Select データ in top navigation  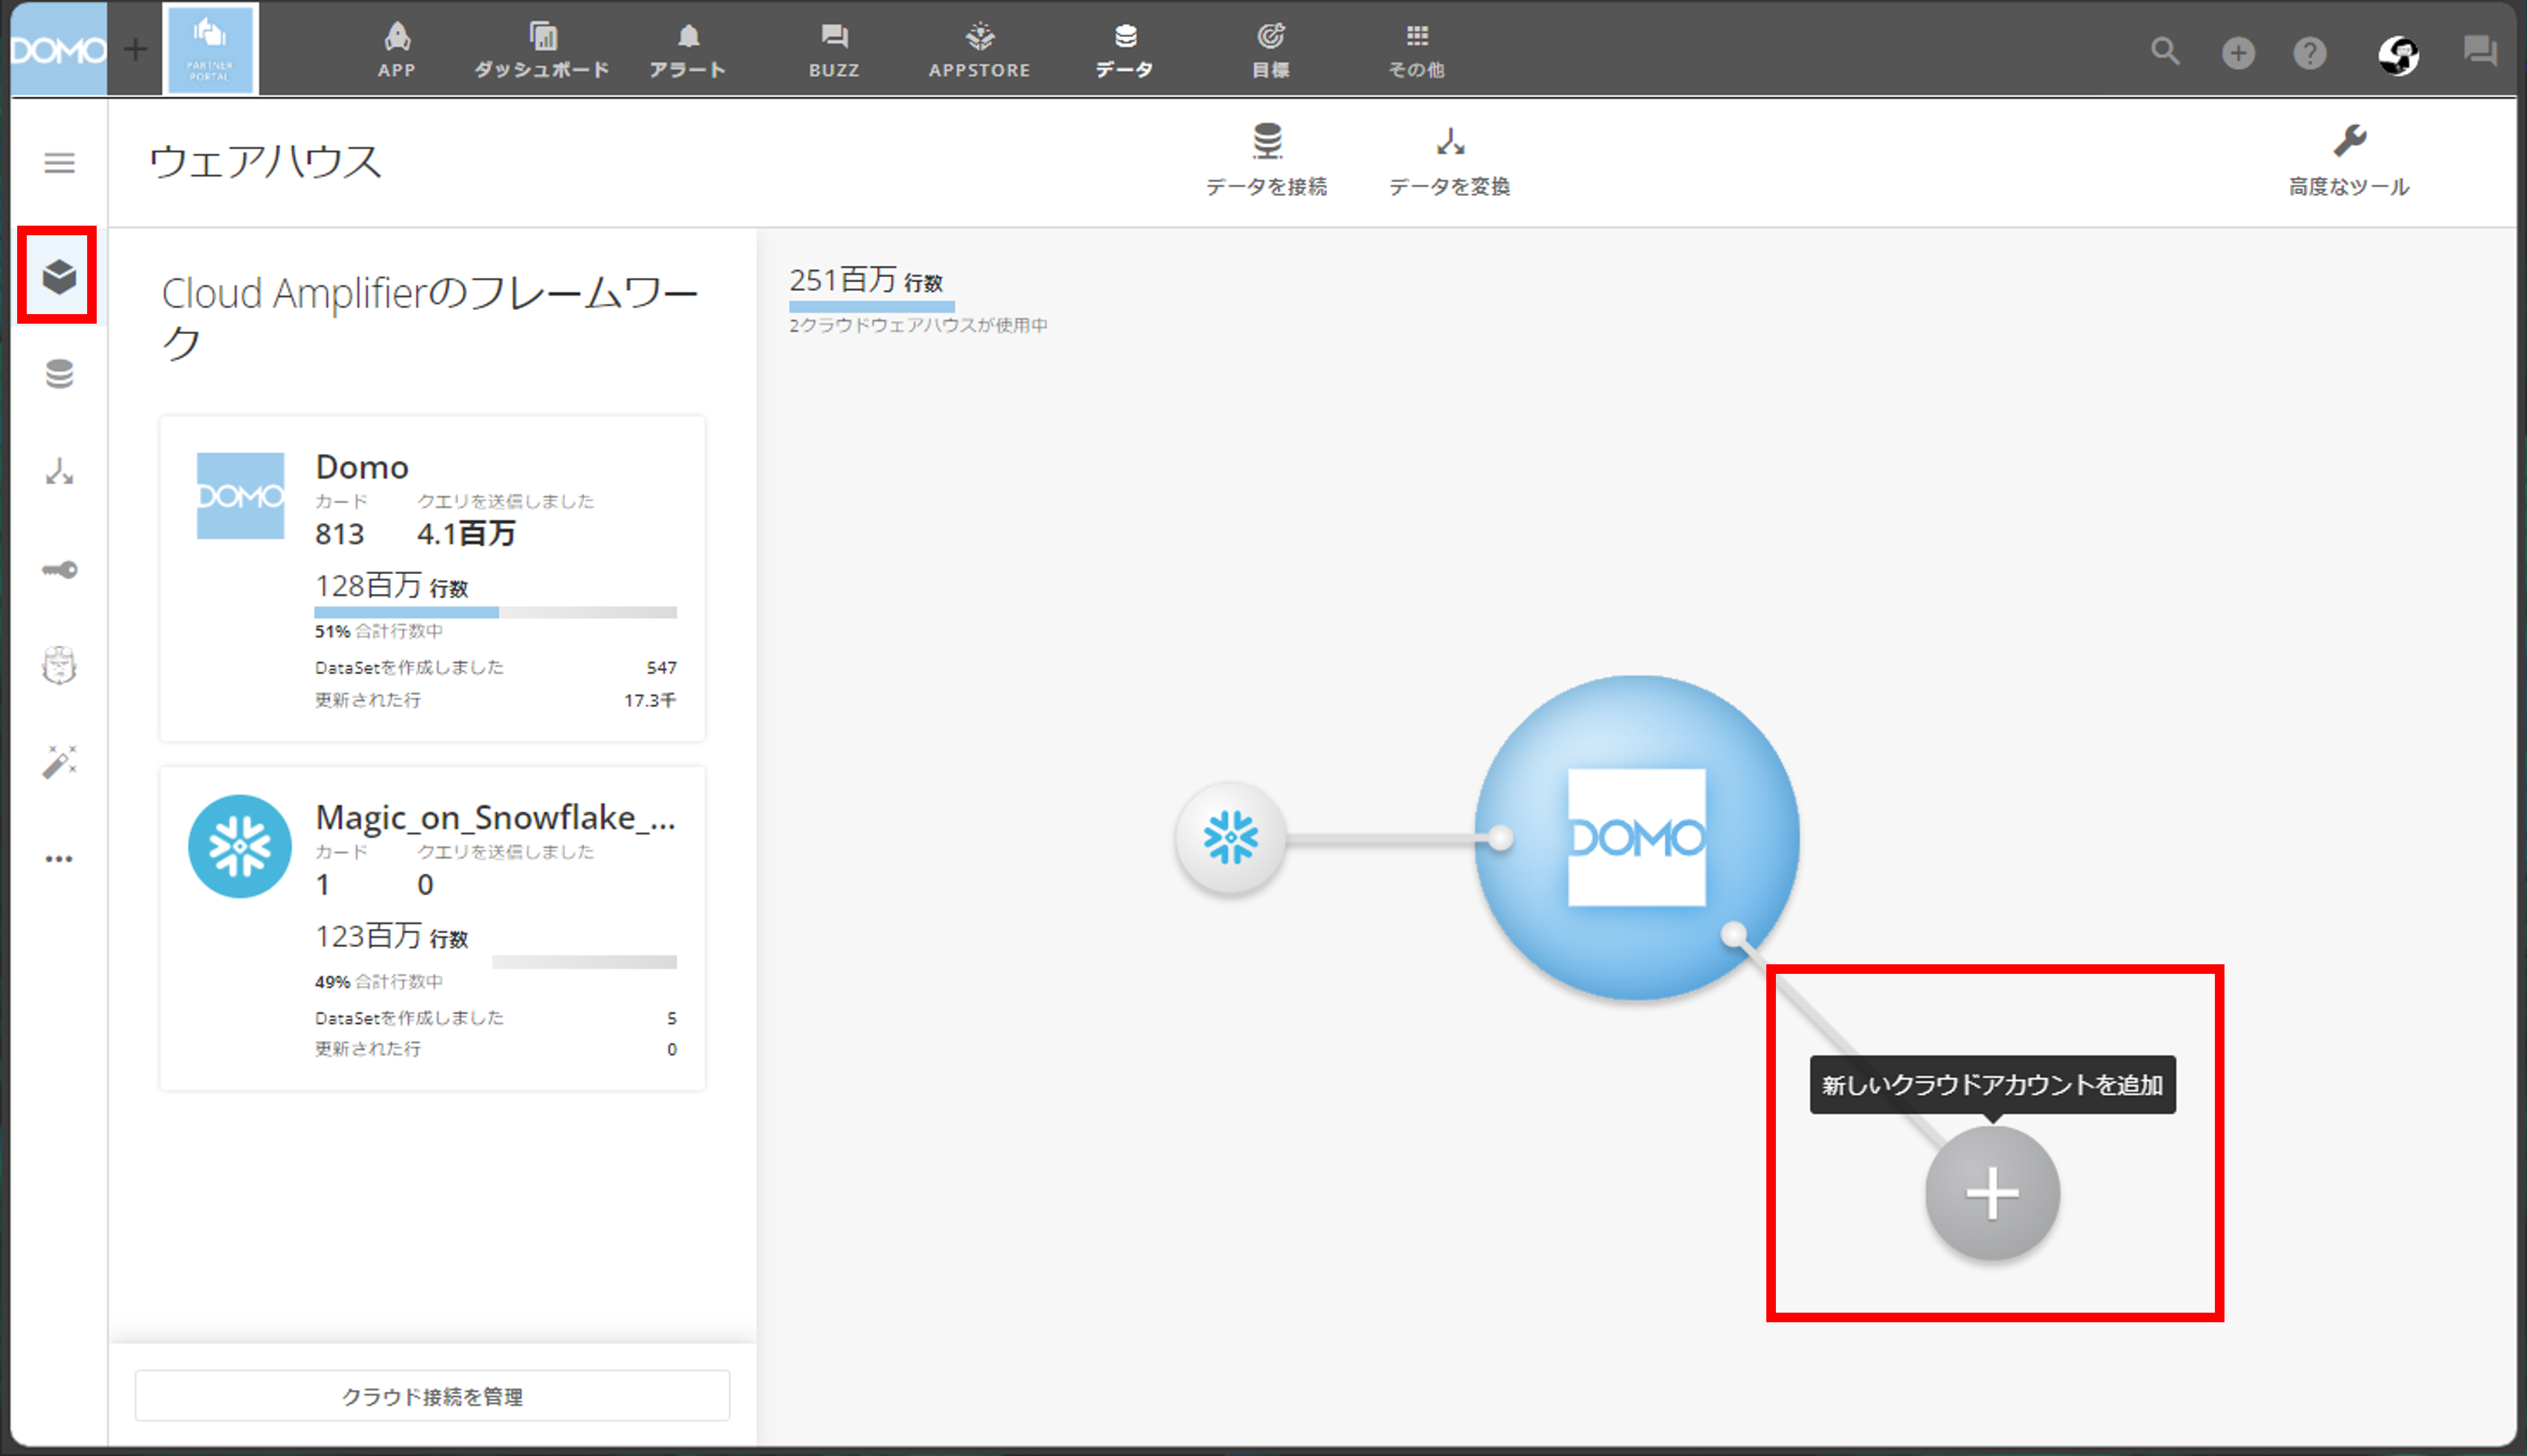point(1125,50)
